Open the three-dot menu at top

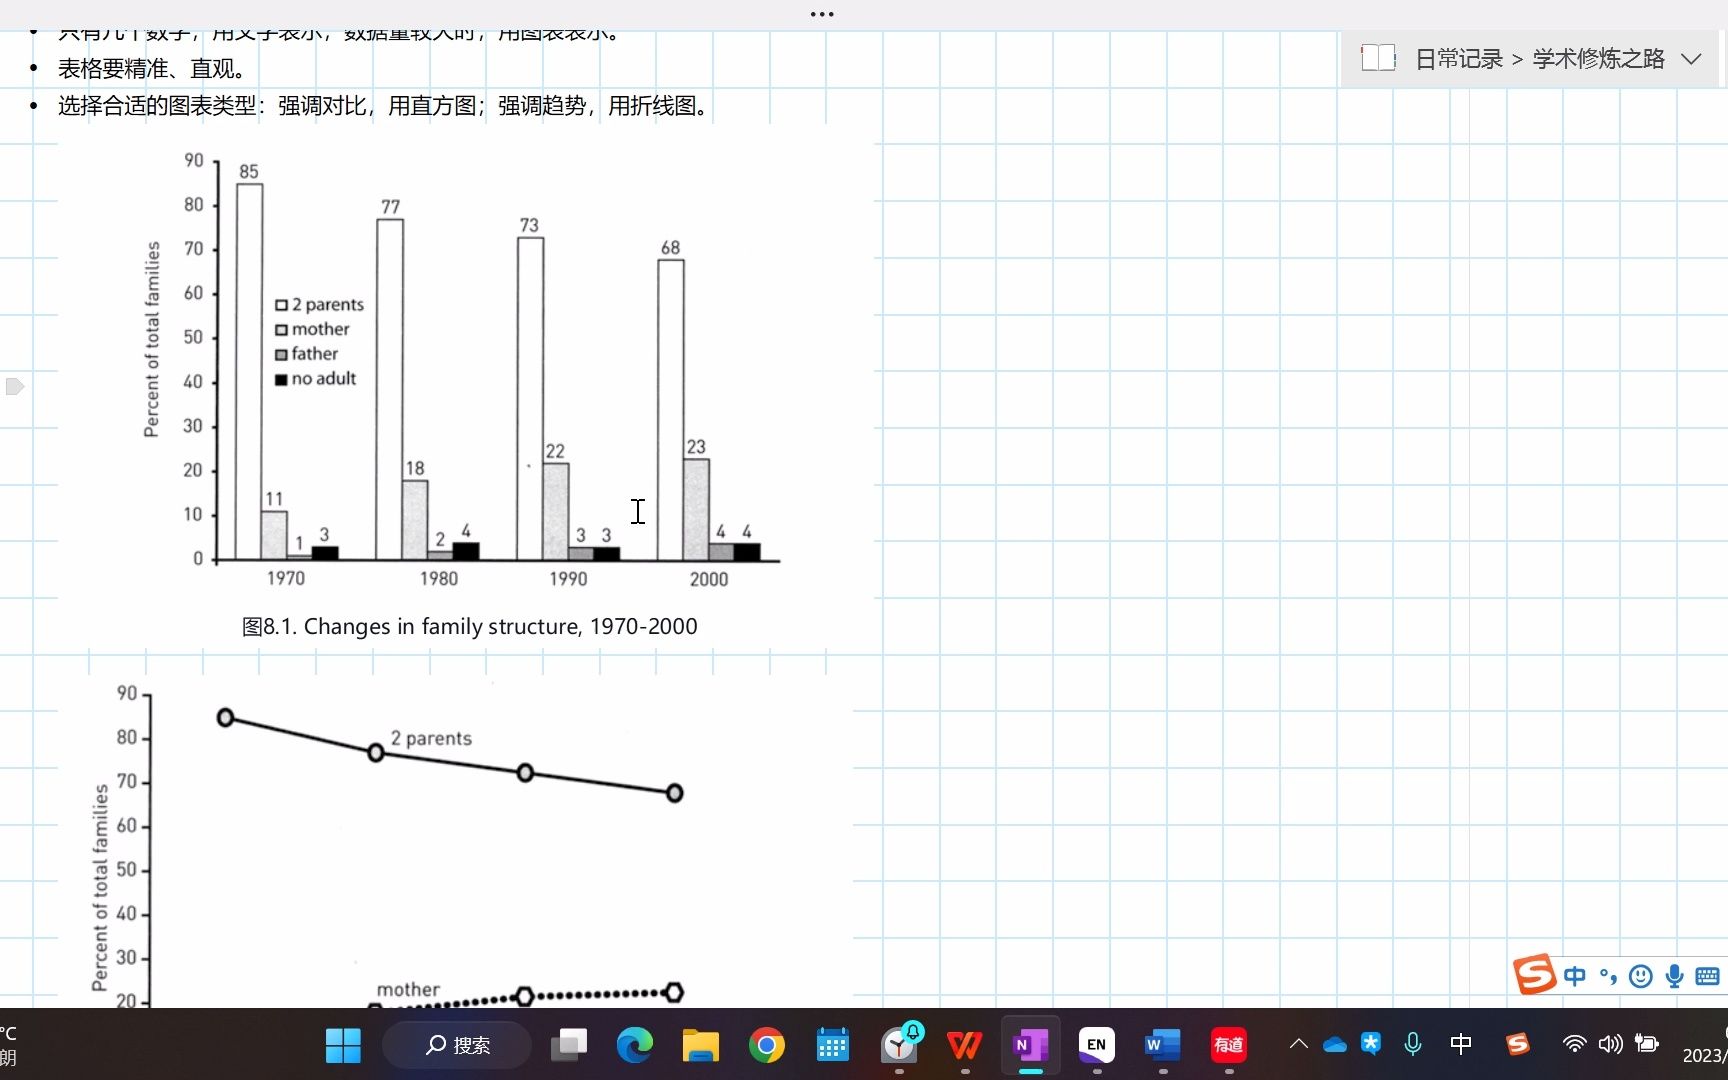(x=822, y=14)
